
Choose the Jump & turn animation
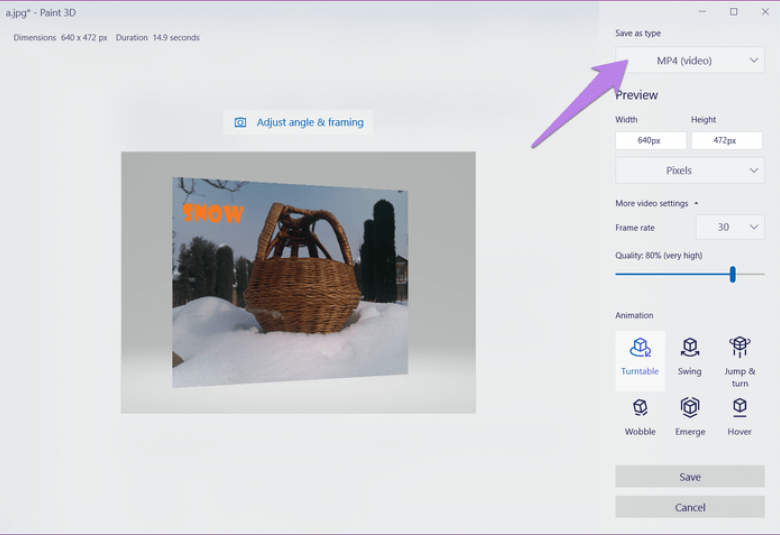(x=740, y=361)
